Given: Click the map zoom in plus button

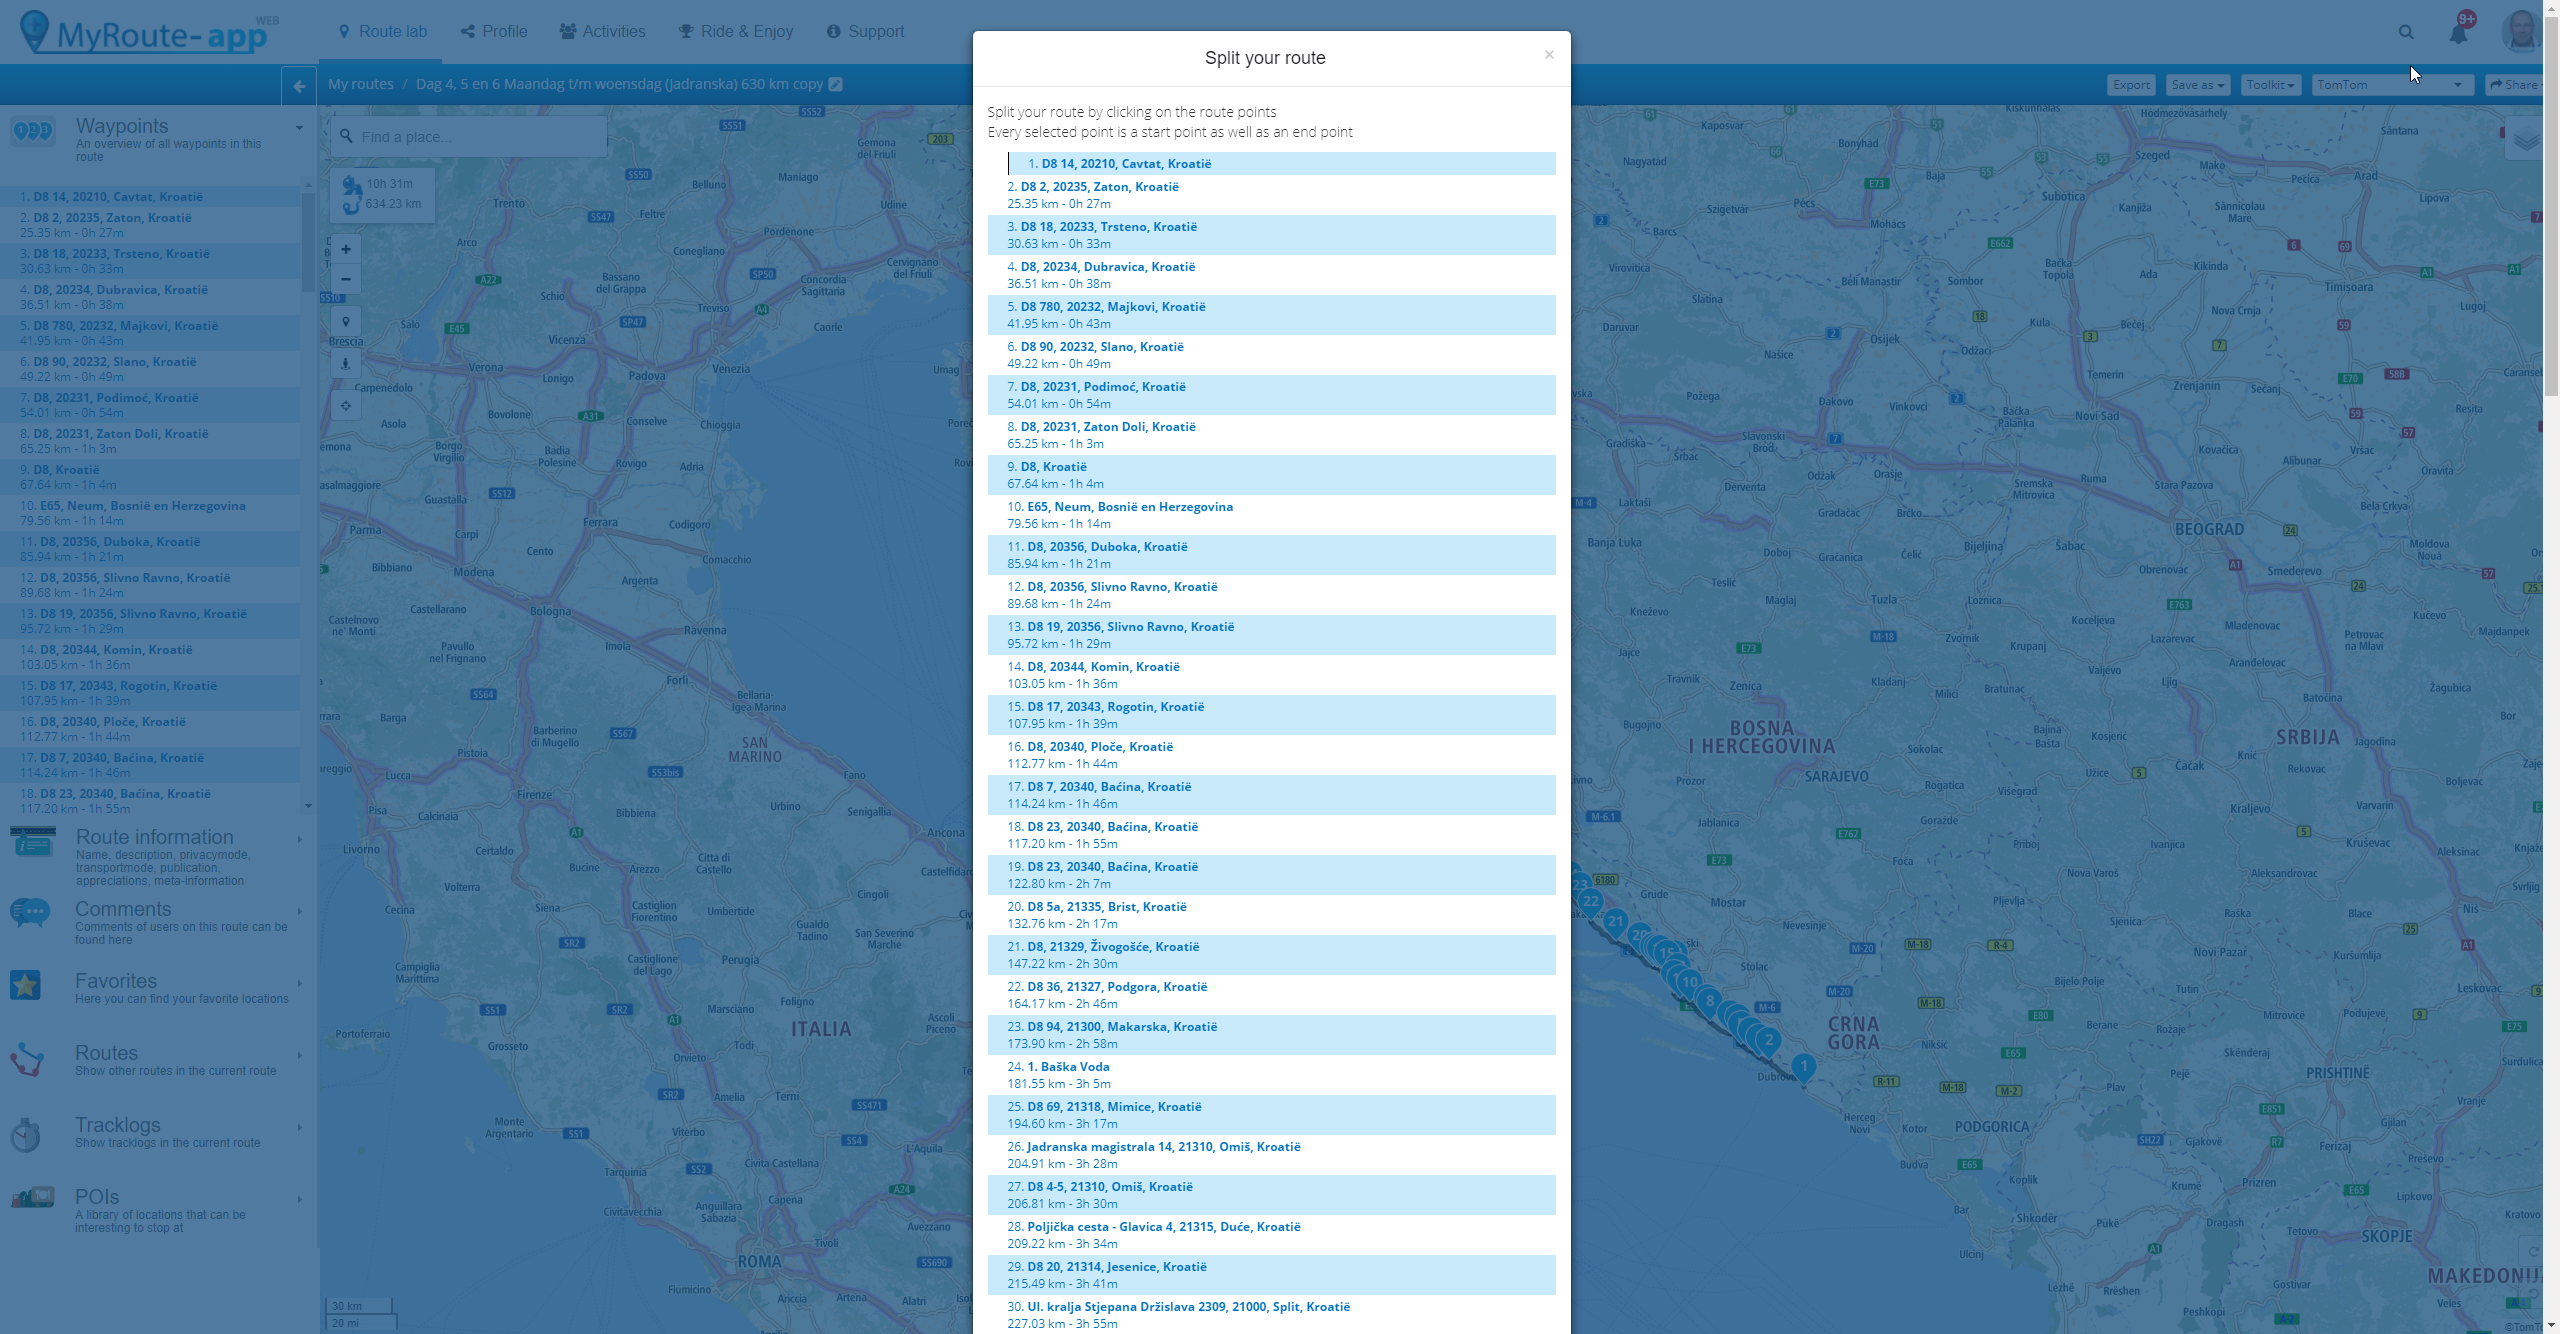Looking at the screenshot, I should point(346,250).
